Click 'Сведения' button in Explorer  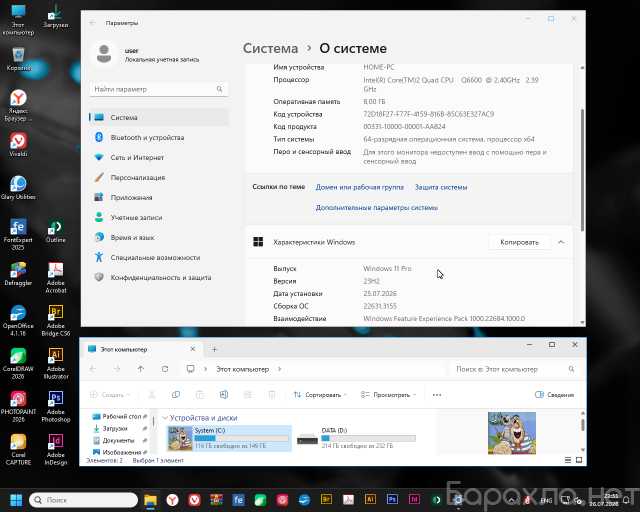point(554,395)
